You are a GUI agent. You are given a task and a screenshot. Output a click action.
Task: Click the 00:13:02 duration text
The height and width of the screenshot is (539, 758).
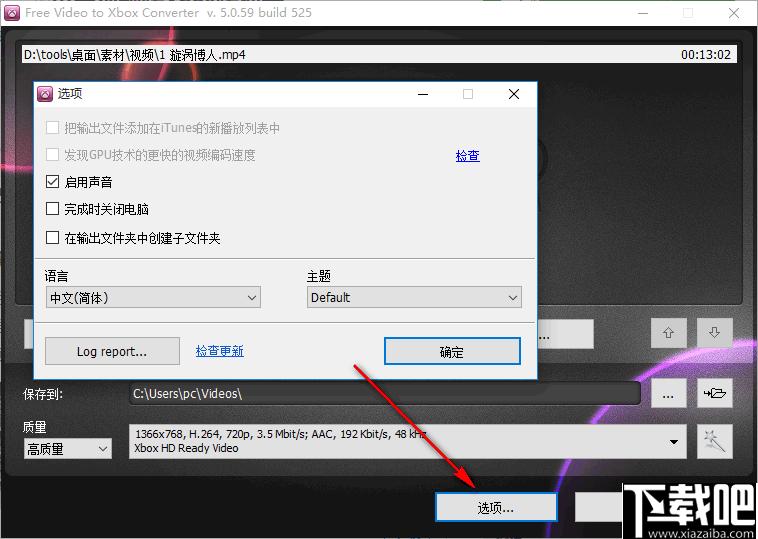[706, 55]
